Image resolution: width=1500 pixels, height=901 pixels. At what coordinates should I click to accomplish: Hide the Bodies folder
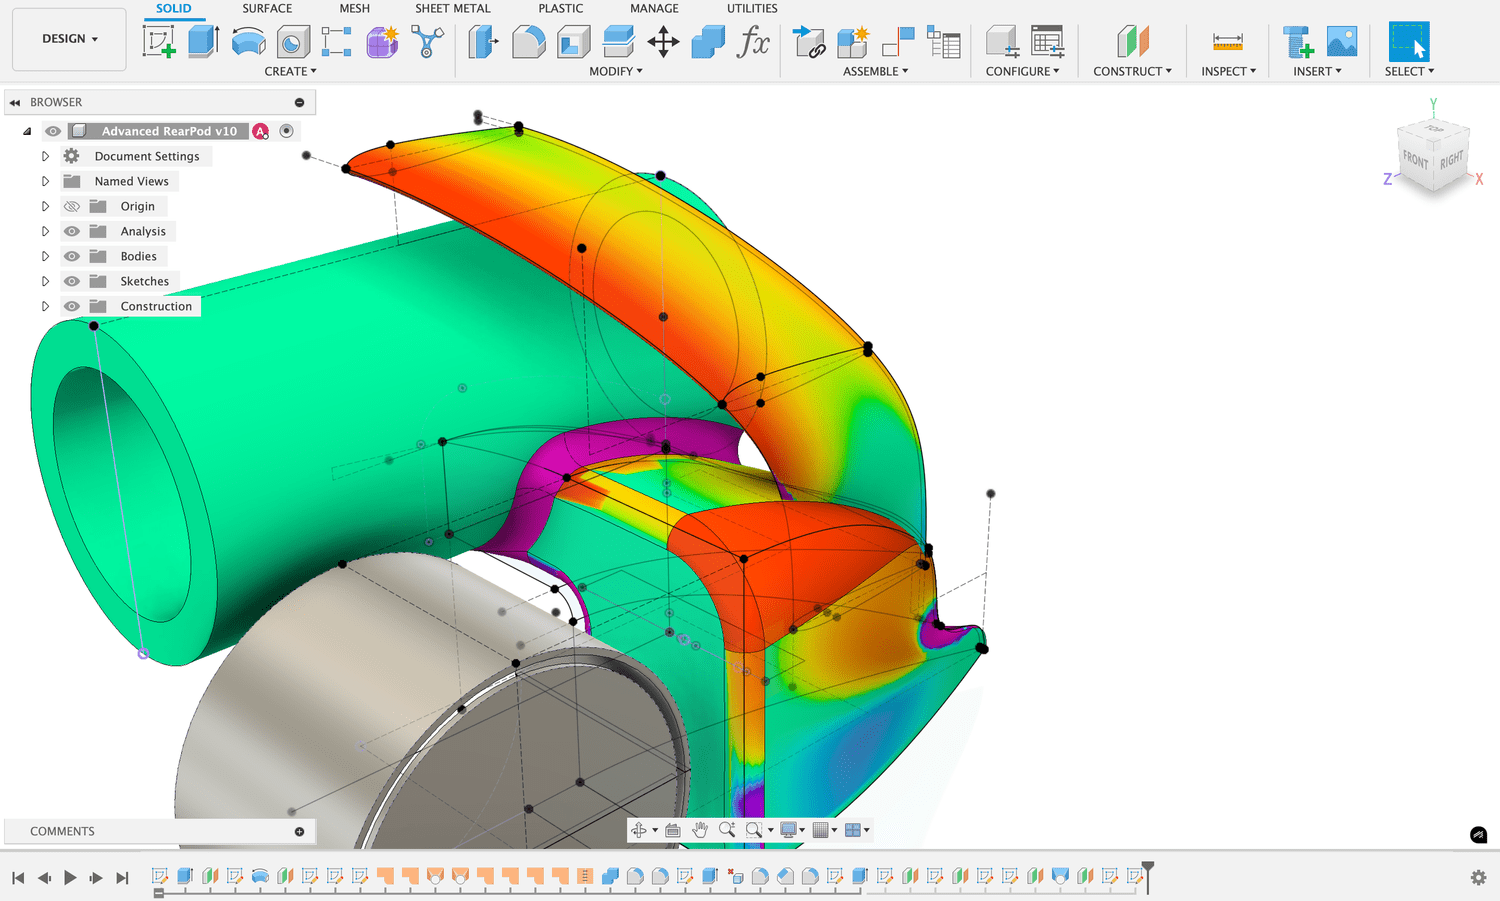[x=72, y=256]
